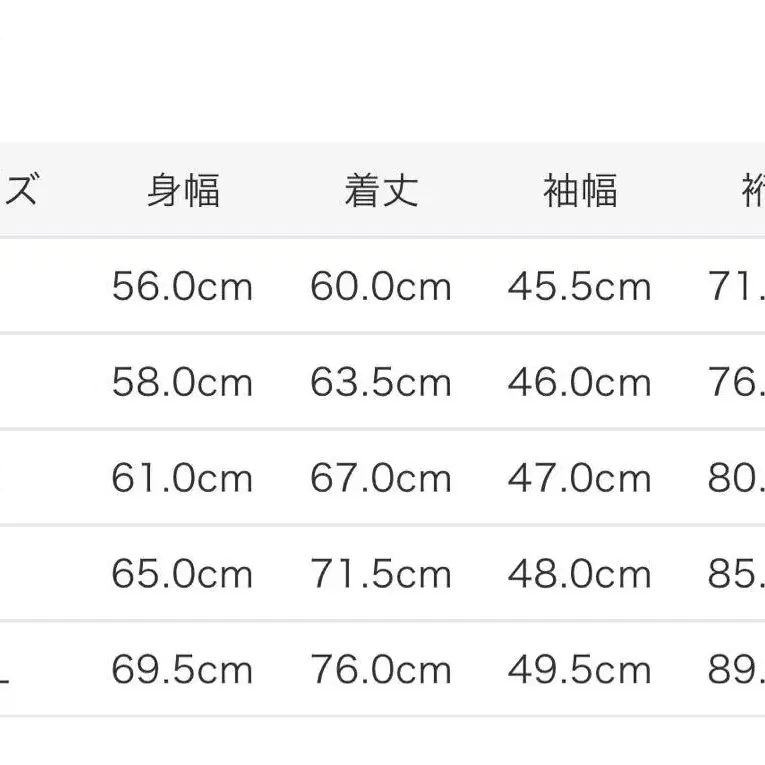Select the 46.0cm cell
Screen dimensions: 765x765
(580, 383)
